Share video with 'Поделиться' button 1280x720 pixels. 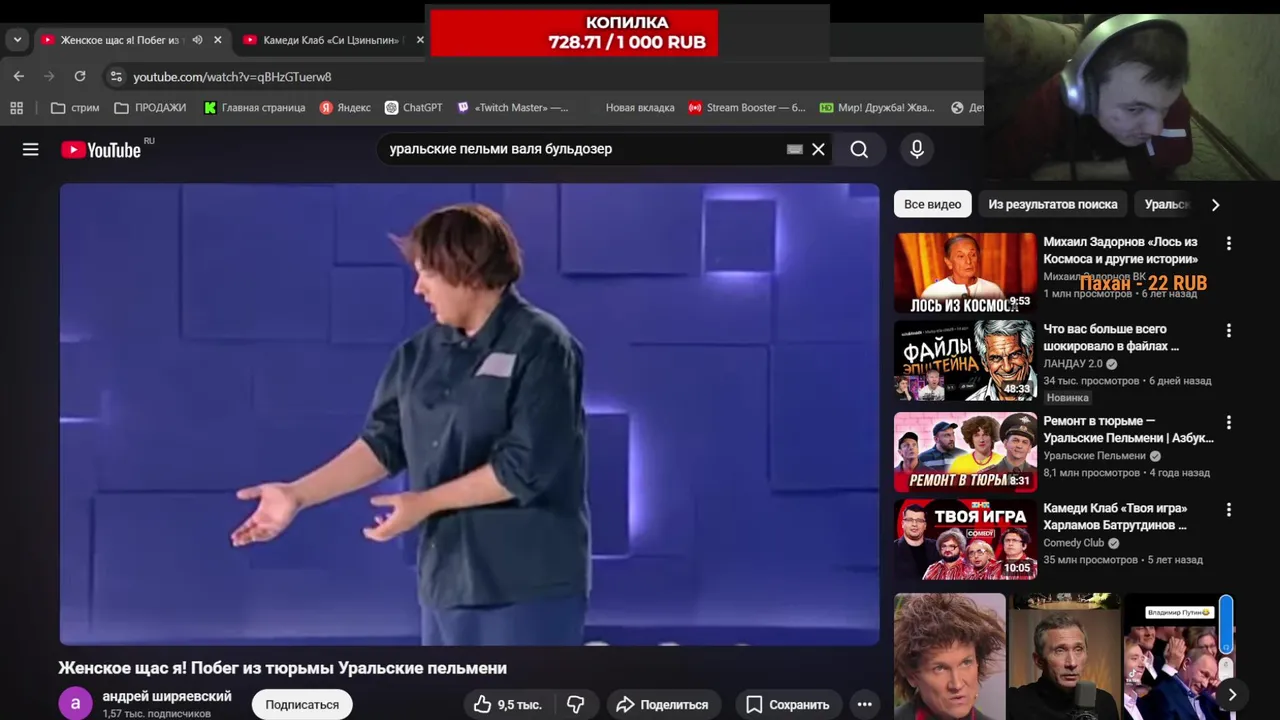pos(662,704)
